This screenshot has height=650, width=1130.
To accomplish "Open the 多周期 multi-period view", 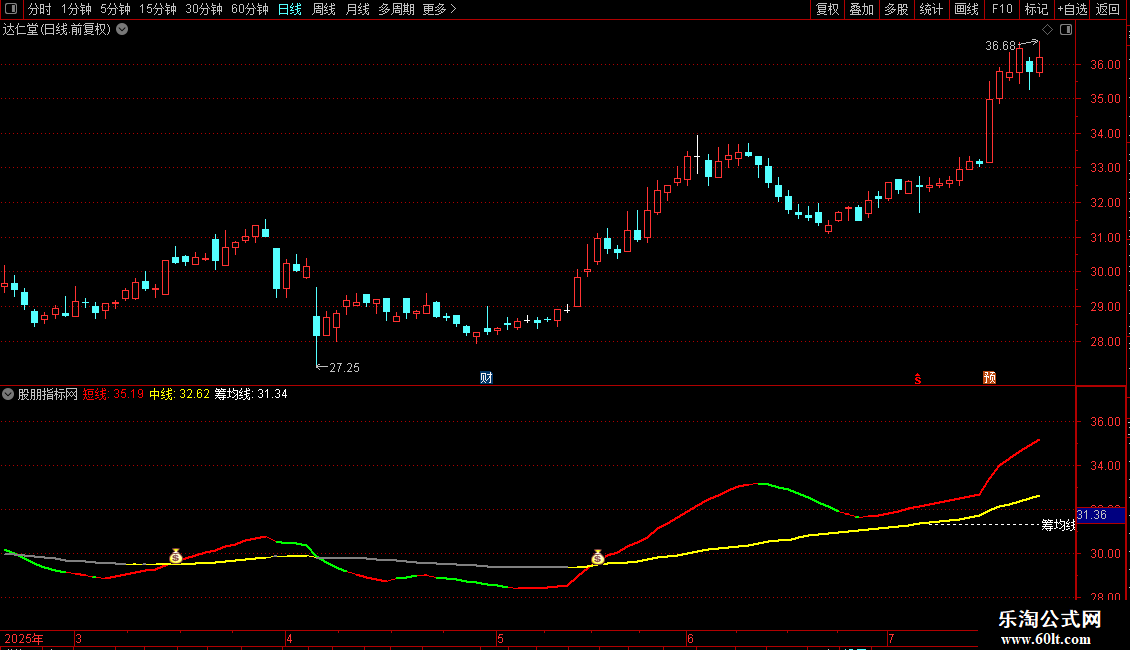I will pyautogui.click(x=396, y=9).
